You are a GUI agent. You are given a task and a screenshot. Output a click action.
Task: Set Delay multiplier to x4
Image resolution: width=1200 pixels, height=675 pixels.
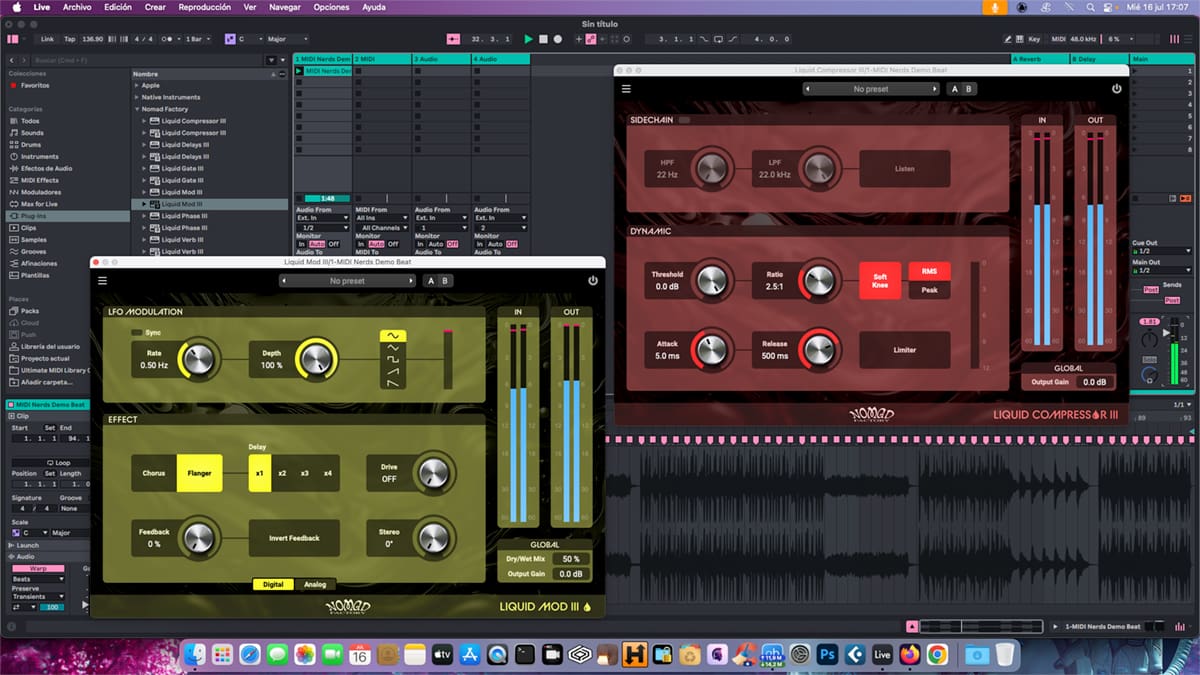click(327, 473)
